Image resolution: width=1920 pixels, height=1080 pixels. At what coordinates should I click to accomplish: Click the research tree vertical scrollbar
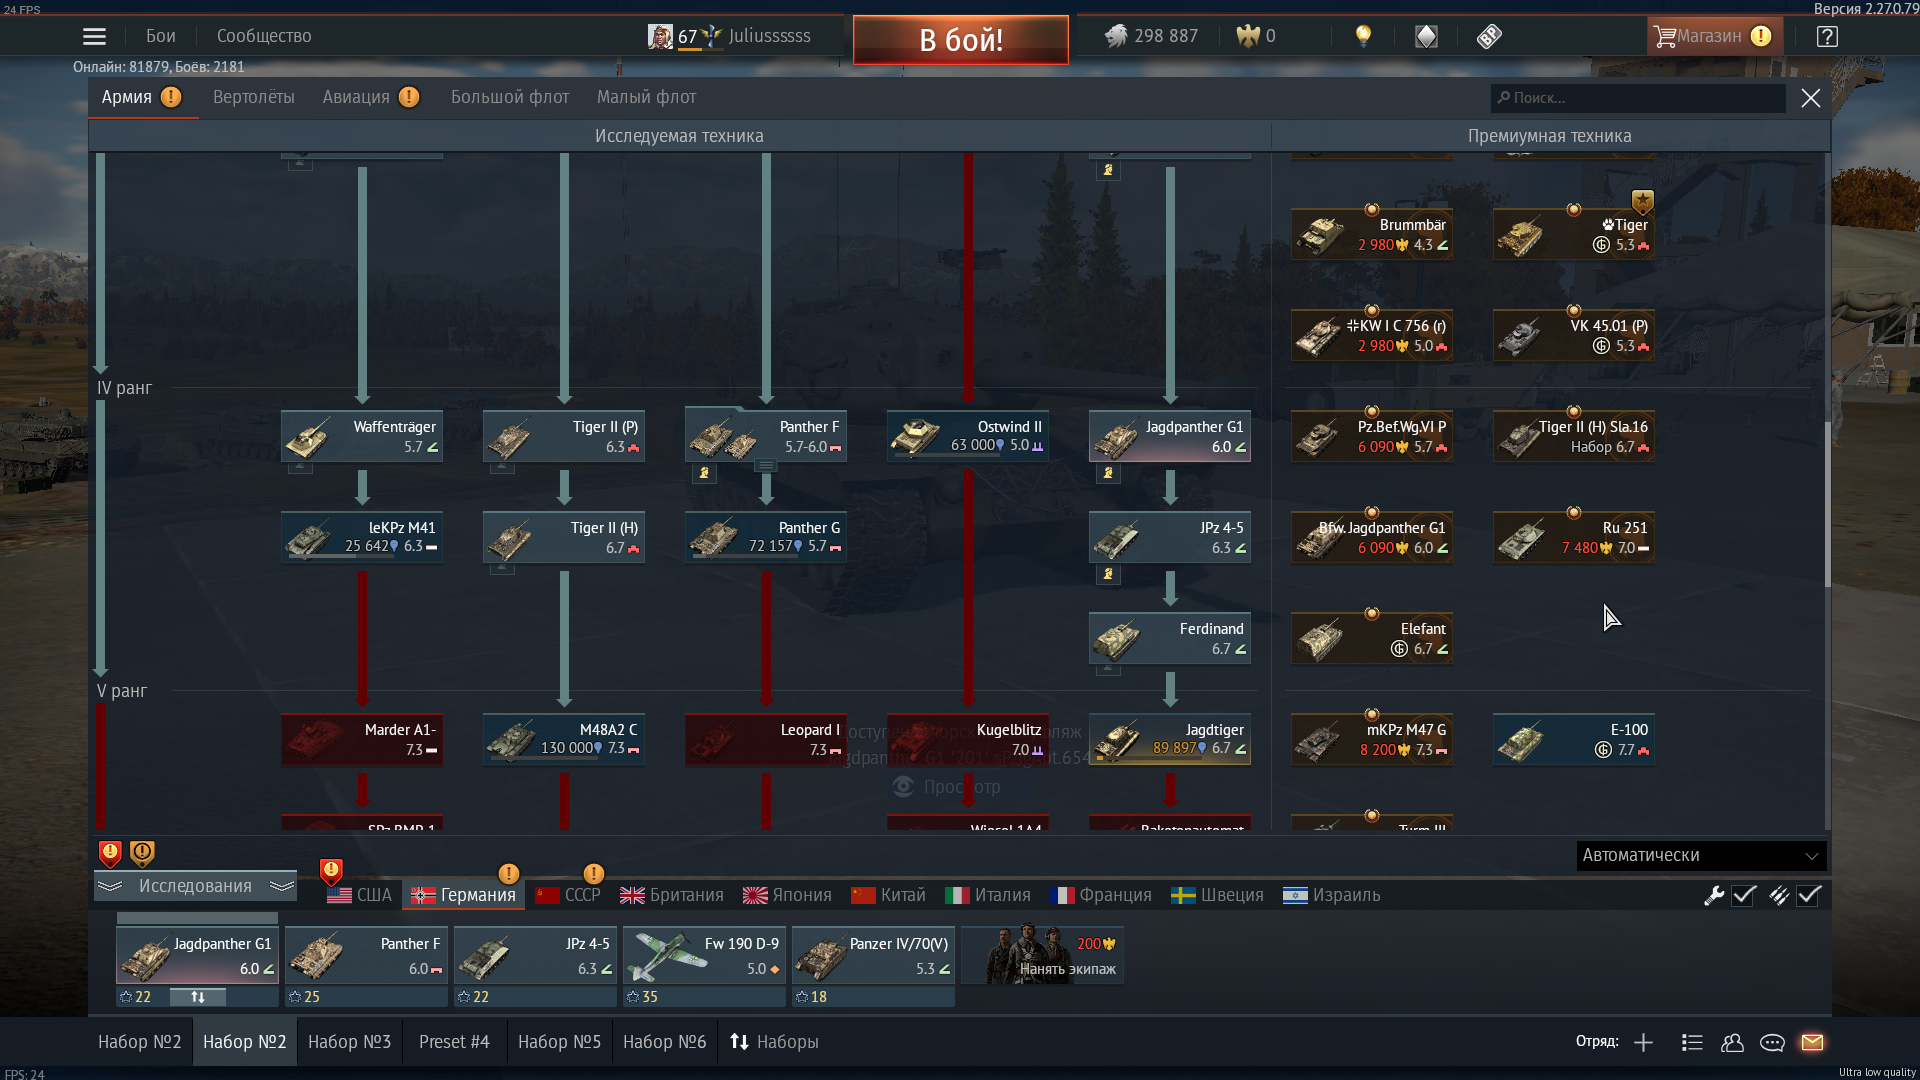1827,505
